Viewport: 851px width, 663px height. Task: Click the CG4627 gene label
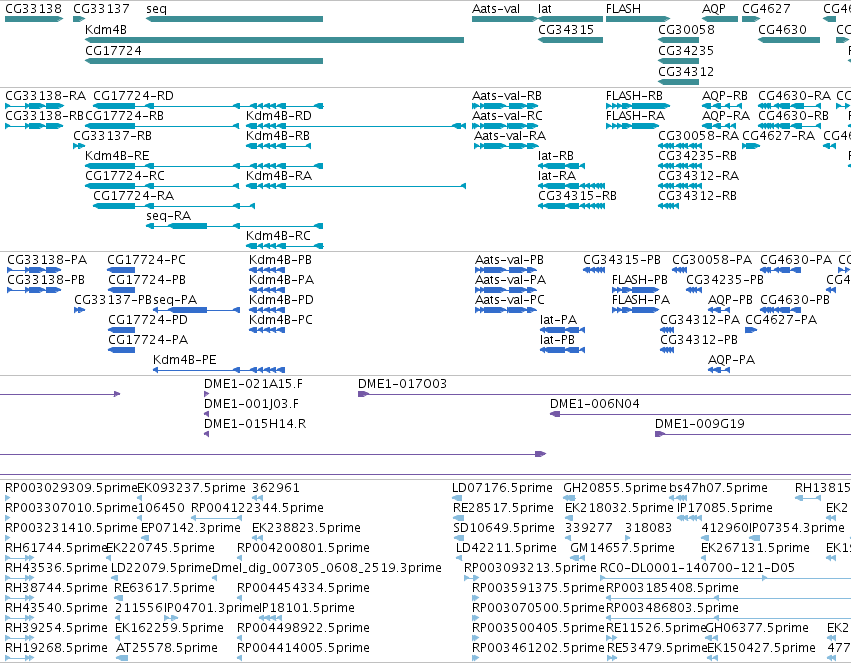click(766, 9)
